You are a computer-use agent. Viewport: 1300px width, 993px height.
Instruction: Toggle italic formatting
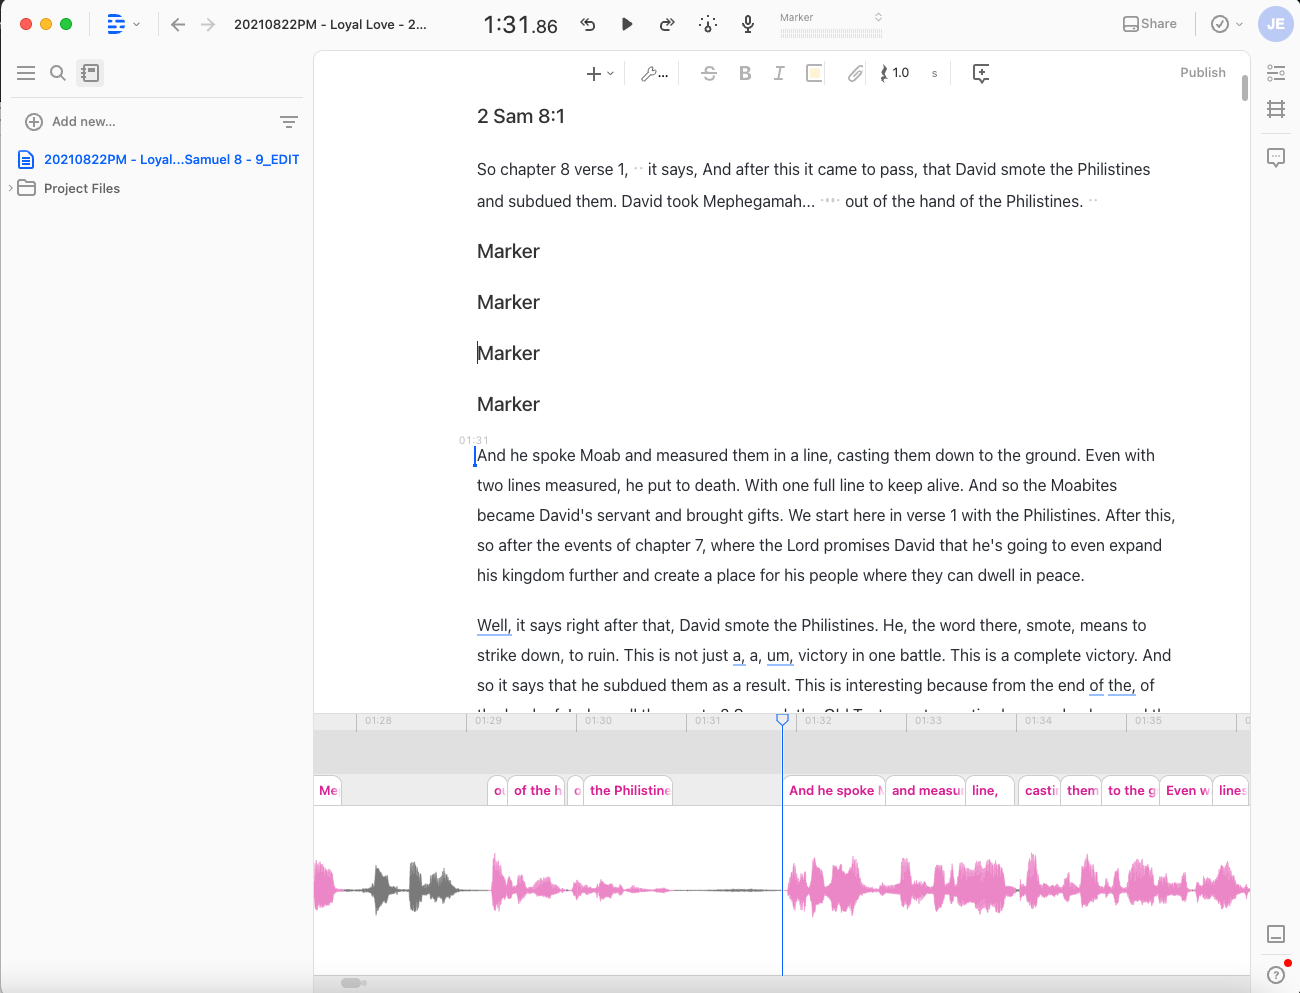pos(779,73)
